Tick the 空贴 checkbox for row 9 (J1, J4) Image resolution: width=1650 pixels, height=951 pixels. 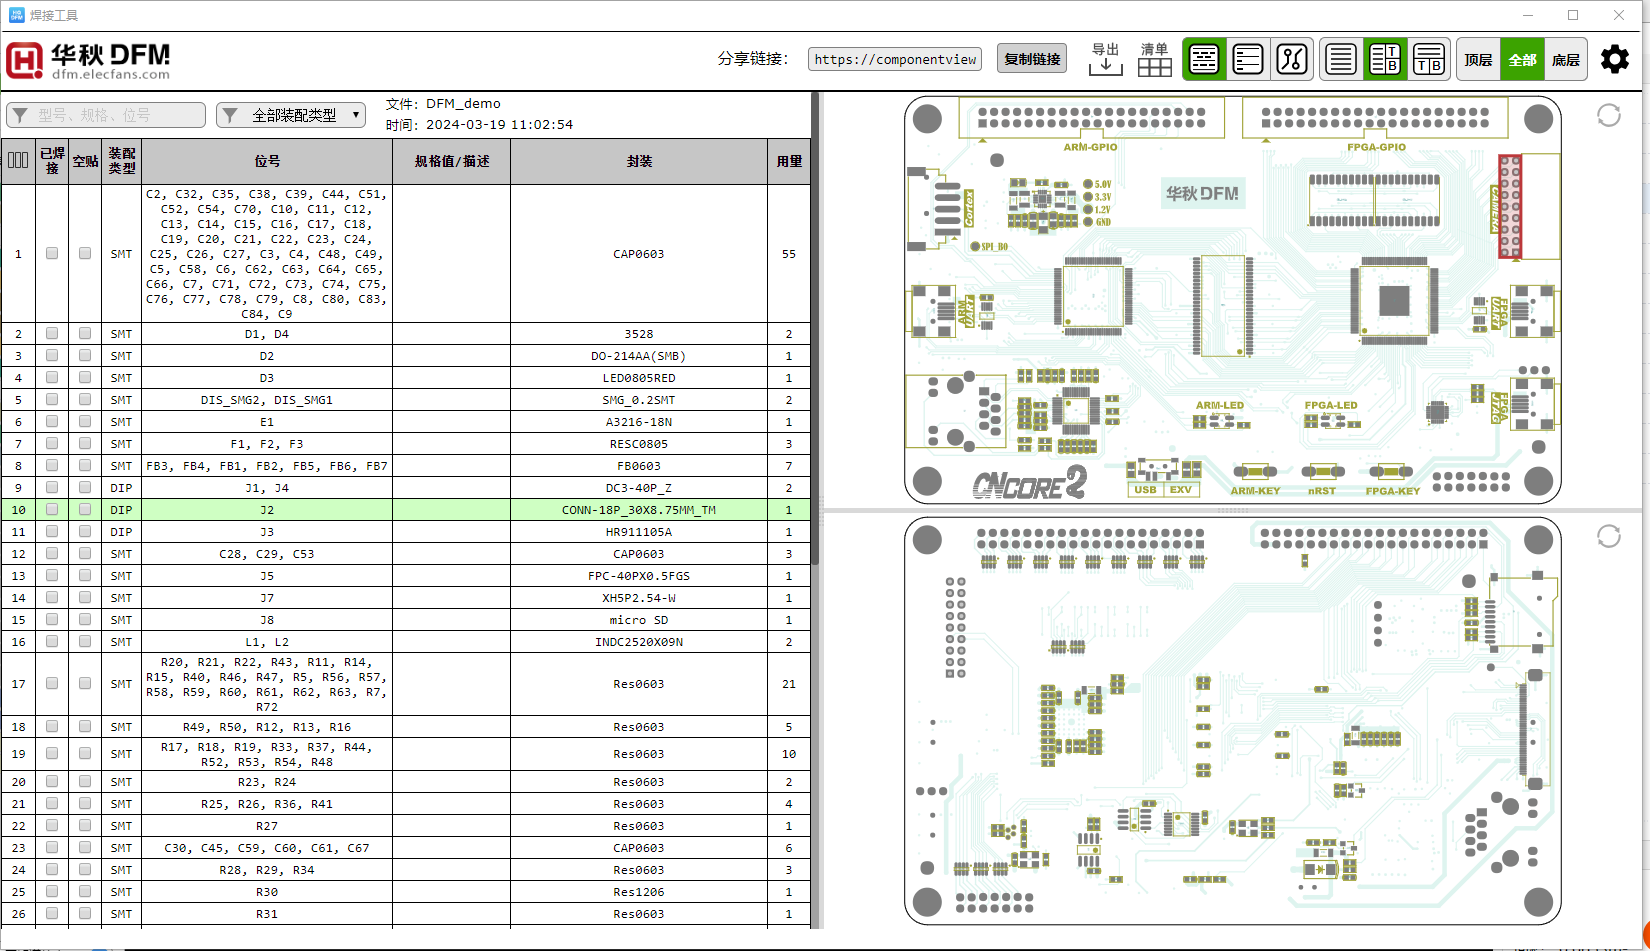click(85, 488)
